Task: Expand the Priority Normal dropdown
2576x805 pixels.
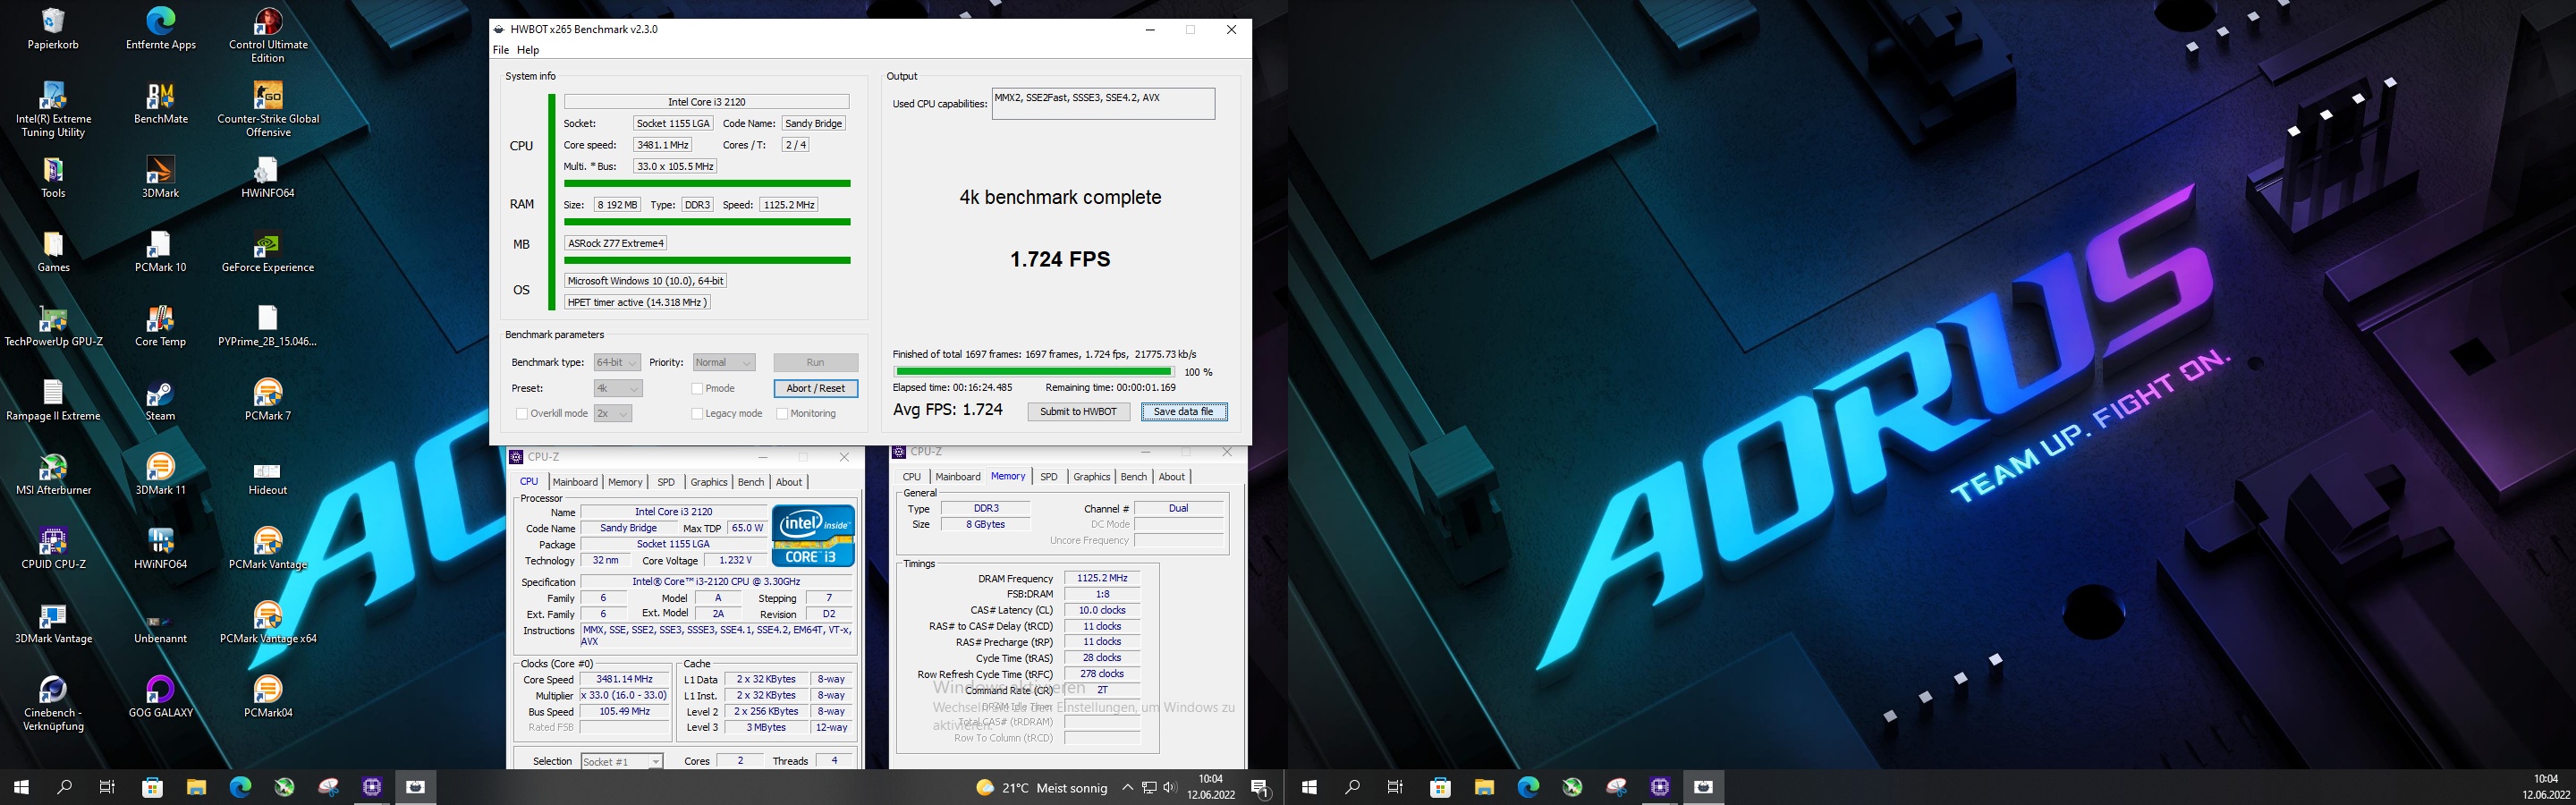Action: pos(724,362)
